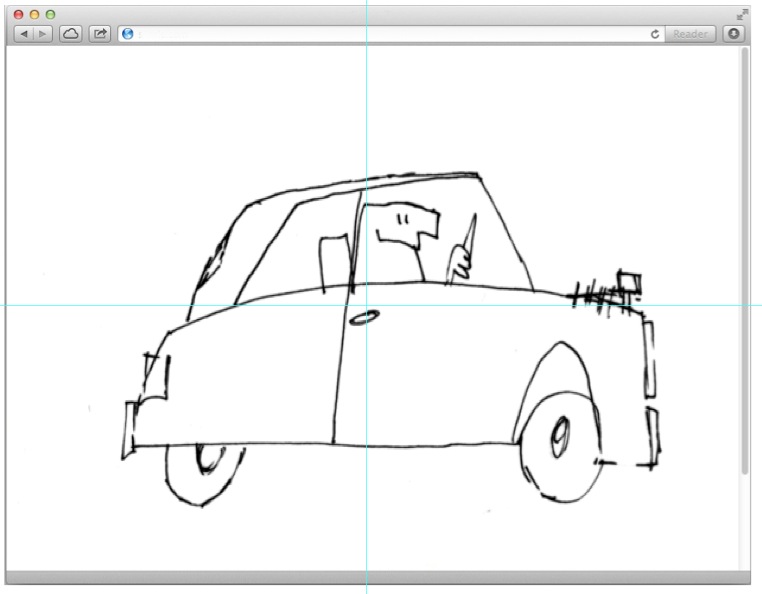
Task: Click the globe site icon in address bar
Action: tap(128, 34)
